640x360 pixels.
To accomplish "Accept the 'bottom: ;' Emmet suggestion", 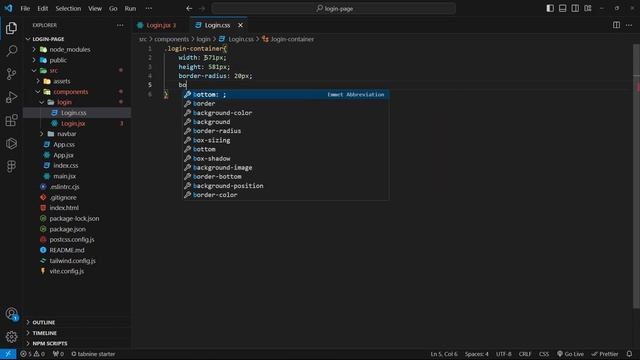I will pos(285,95).
